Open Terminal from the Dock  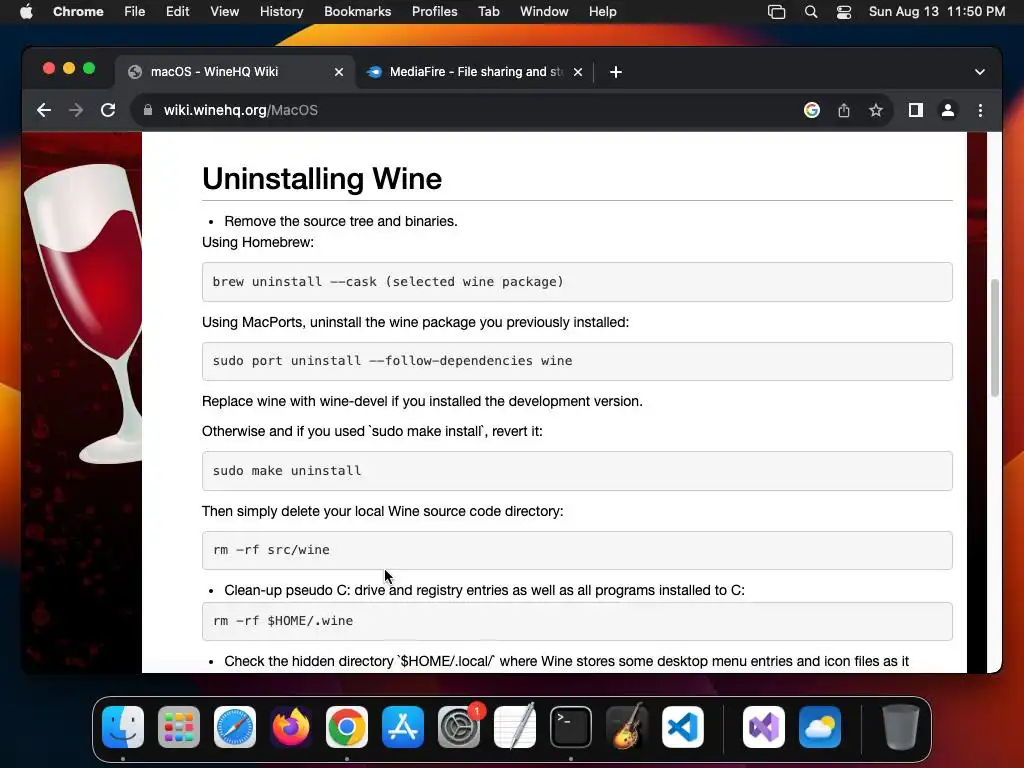pos(571,727)
